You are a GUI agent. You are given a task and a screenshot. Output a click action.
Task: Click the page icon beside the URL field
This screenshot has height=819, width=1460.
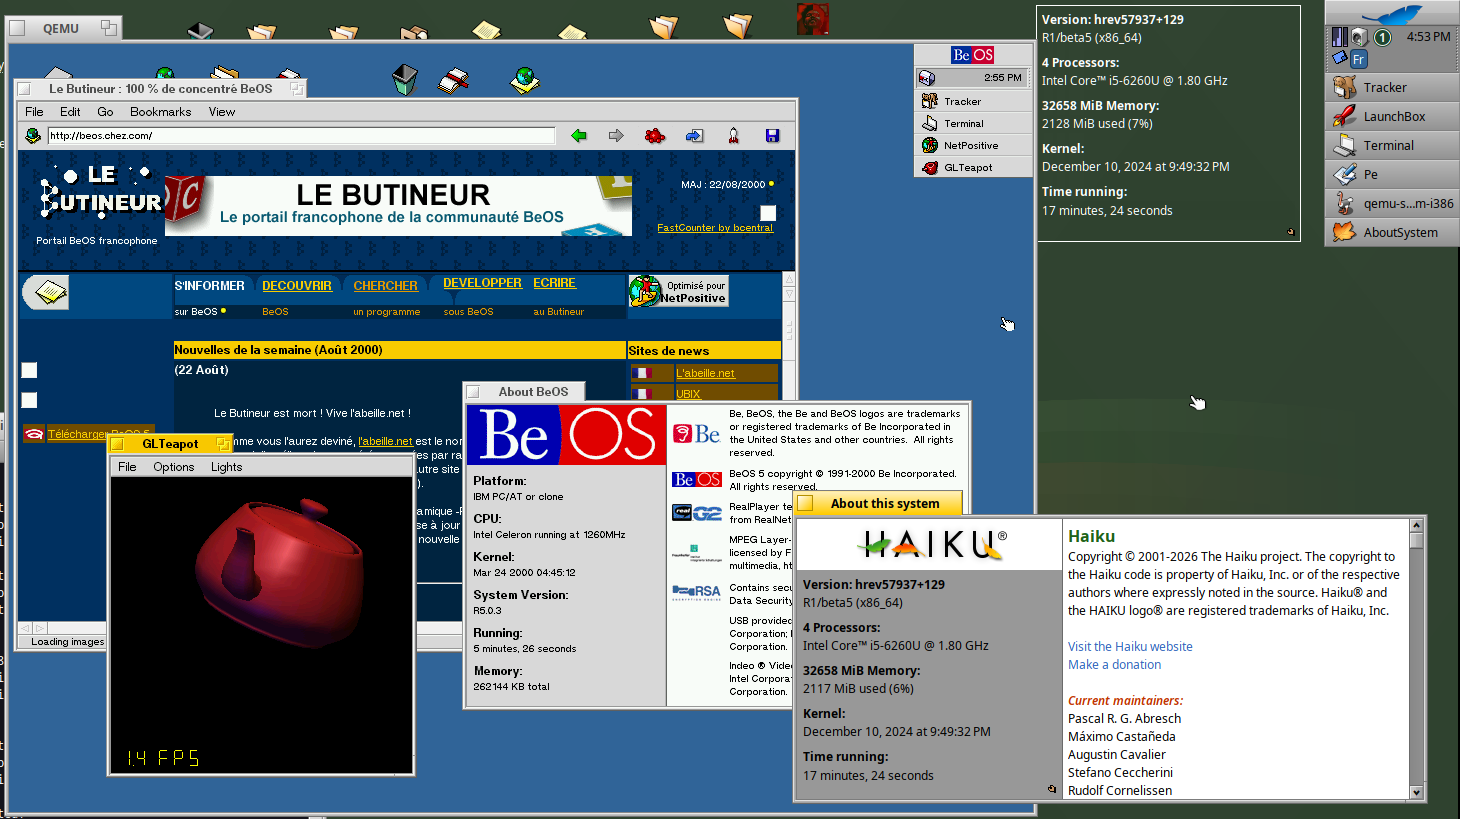pos(33,136)
